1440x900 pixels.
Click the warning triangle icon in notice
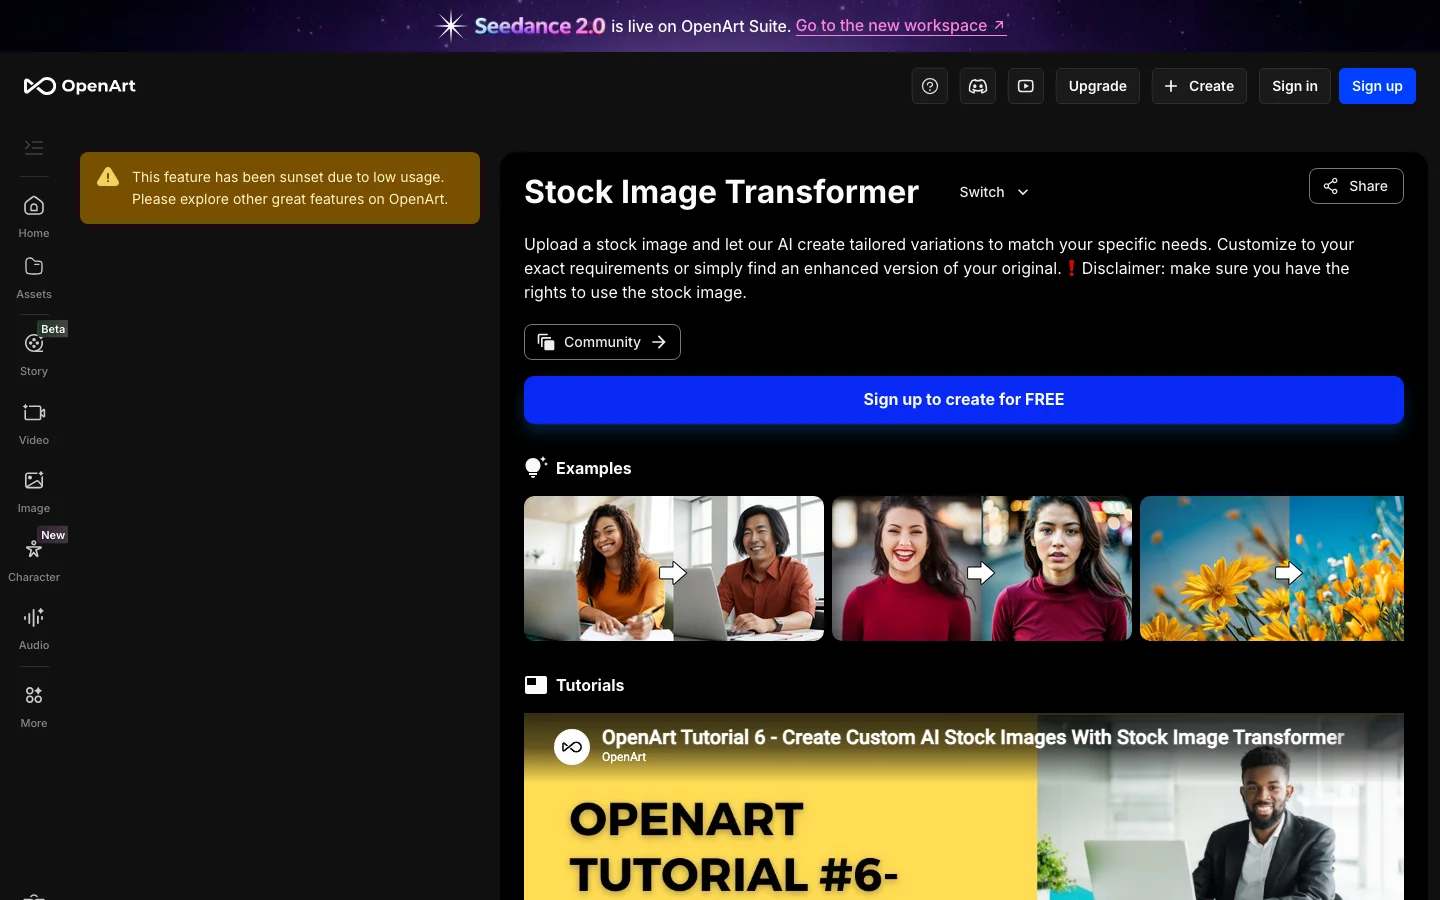pyautogui.click(x=108, y=177)
